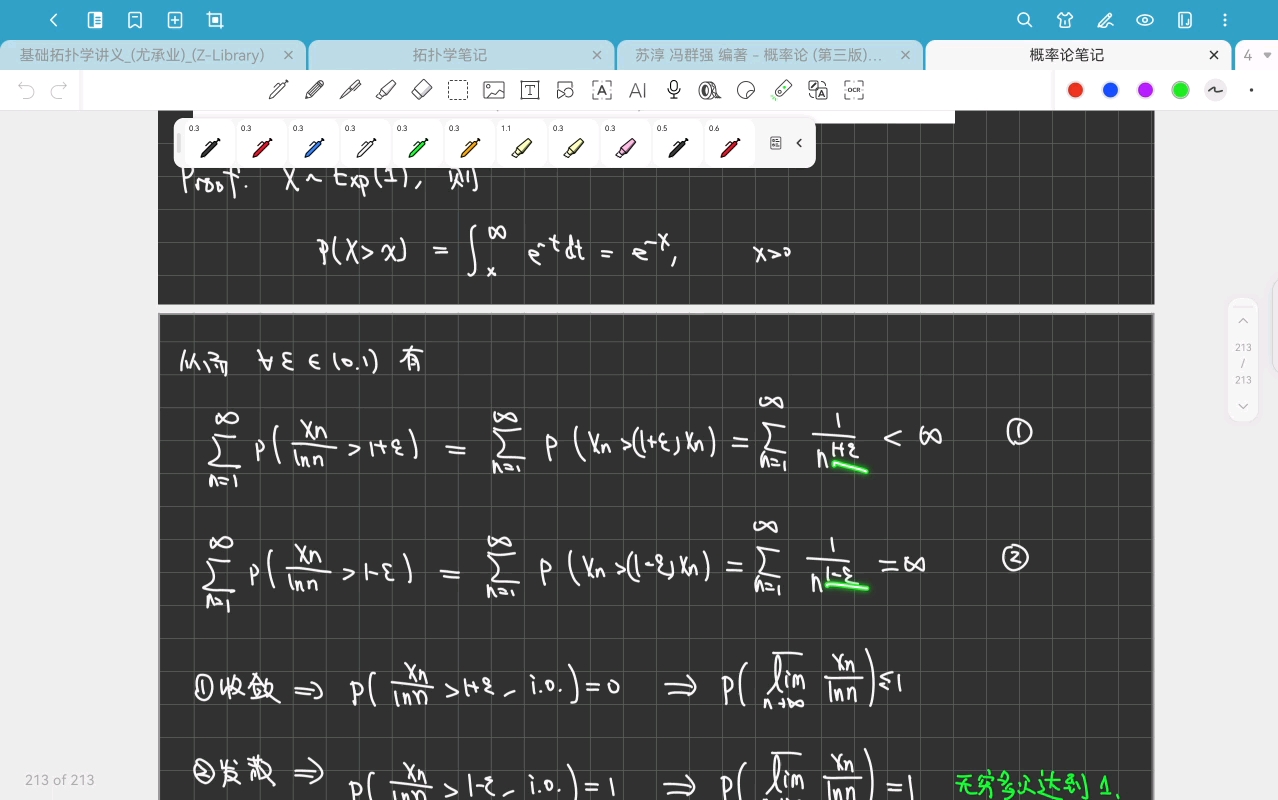Redo the last stroke
This screenshot has width=1278, height=800.
coord(59,91)
